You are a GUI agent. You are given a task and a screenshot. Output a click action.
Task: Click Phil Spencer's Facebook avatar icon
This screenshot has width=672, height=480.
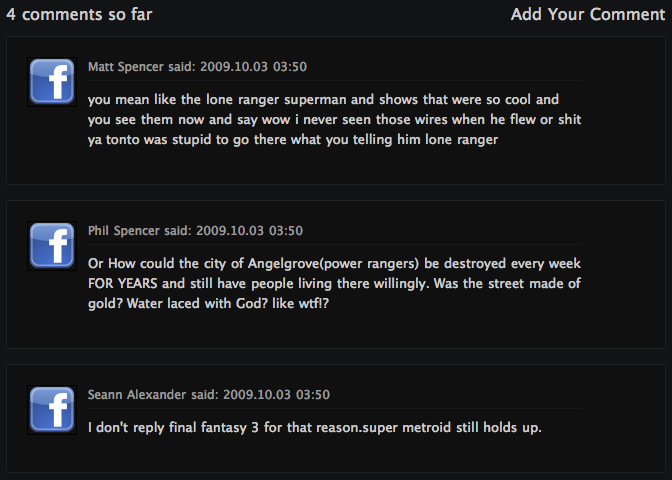click(52, 246)
